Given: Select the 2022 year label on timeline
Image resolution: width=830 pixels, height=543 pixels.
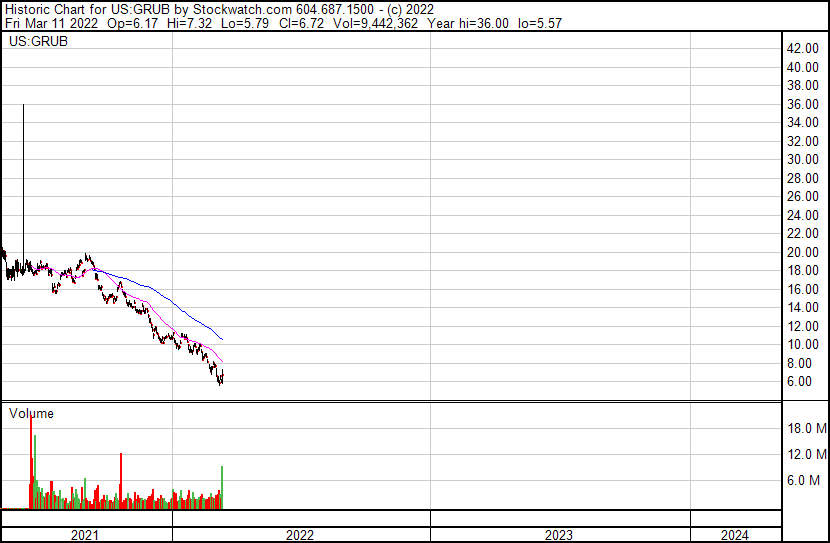Looking at the screenshot, I should (300, 535).
